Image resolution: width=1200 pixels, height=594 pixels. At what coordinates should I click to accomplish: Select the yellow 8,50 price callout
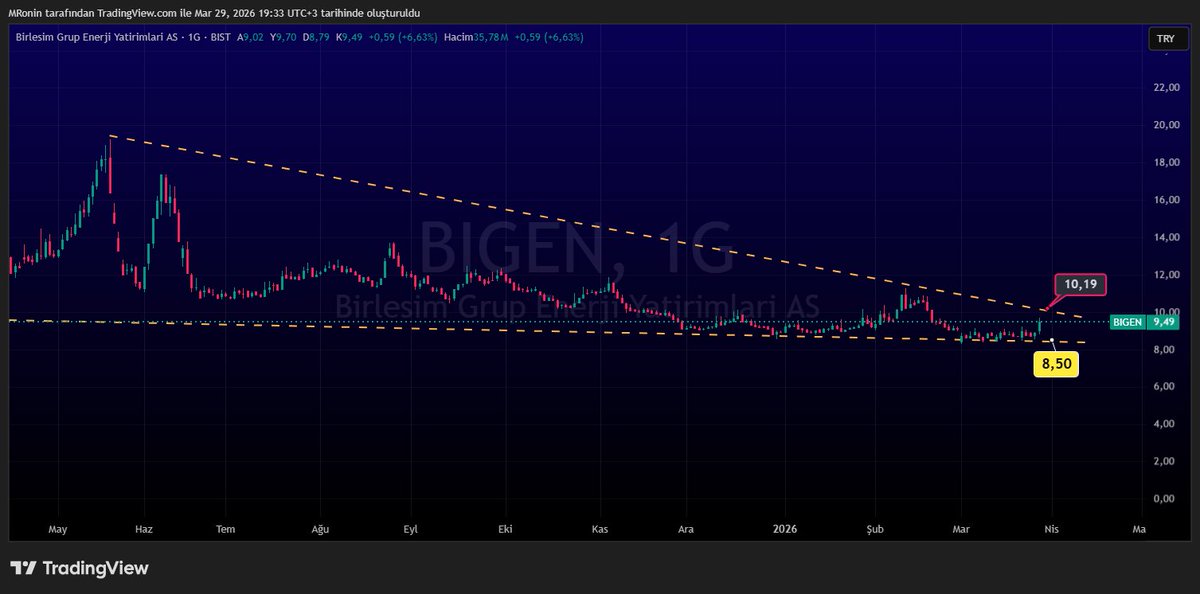pos(1056,365)
